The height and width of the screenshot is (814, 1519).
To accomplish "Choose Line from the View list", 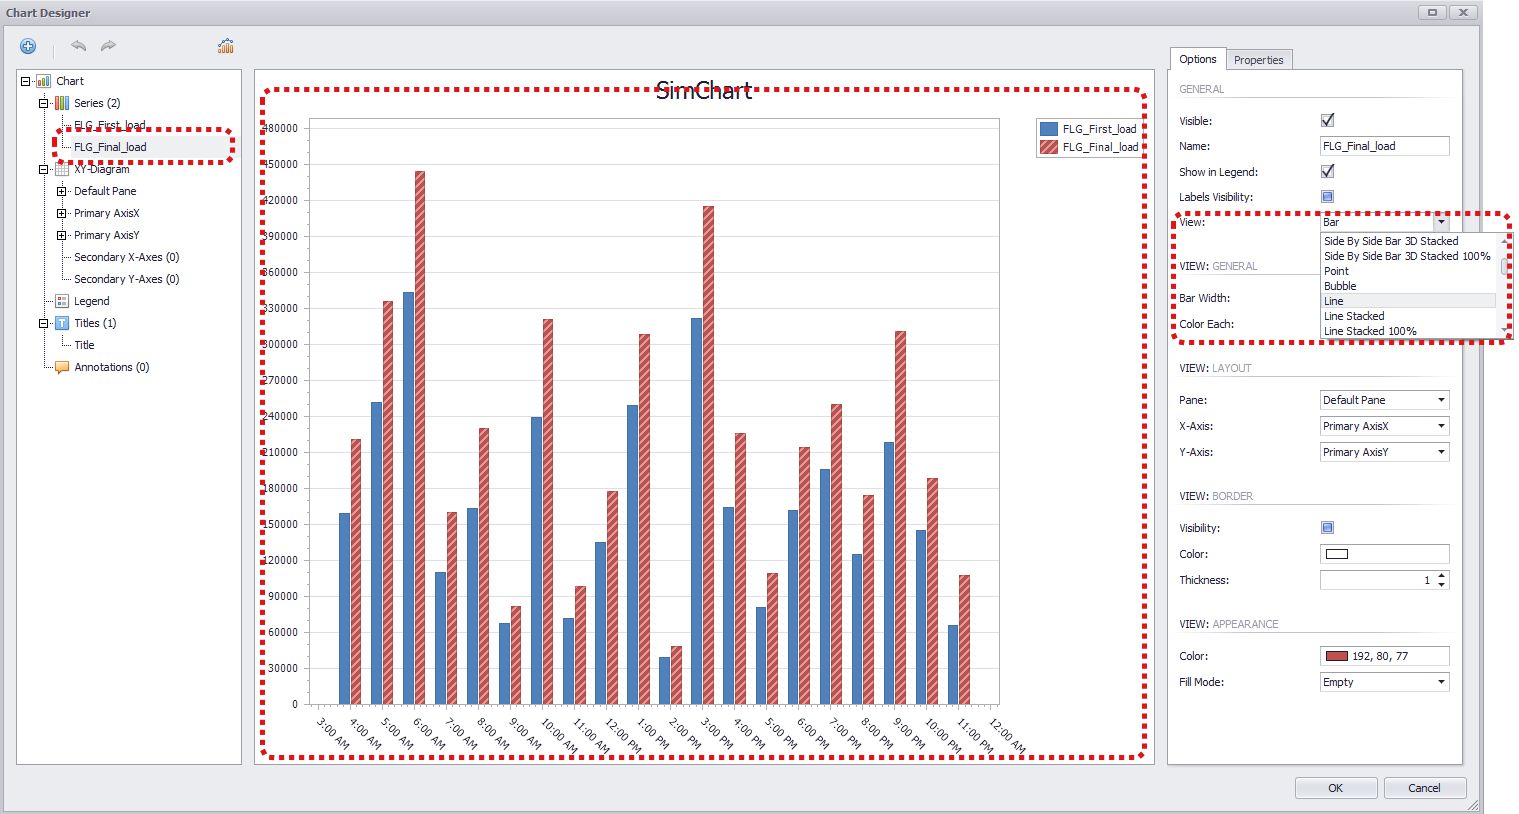I will pos(1334,301).
